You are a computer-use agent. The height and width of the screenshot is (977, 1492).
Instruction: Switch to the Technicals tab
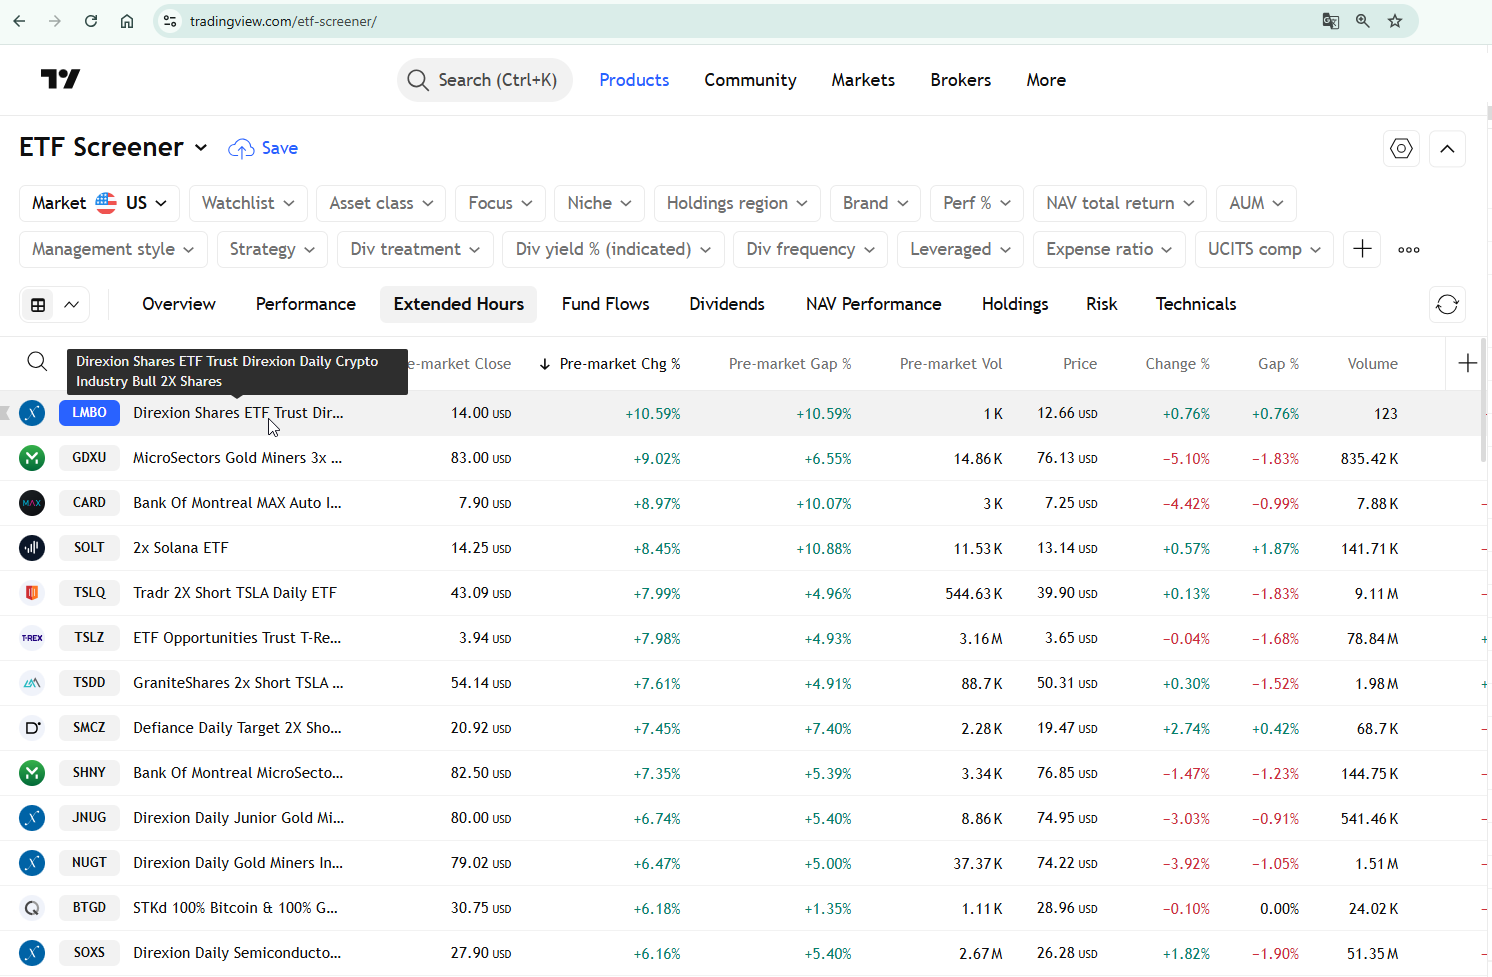[x=1196, y=304]
